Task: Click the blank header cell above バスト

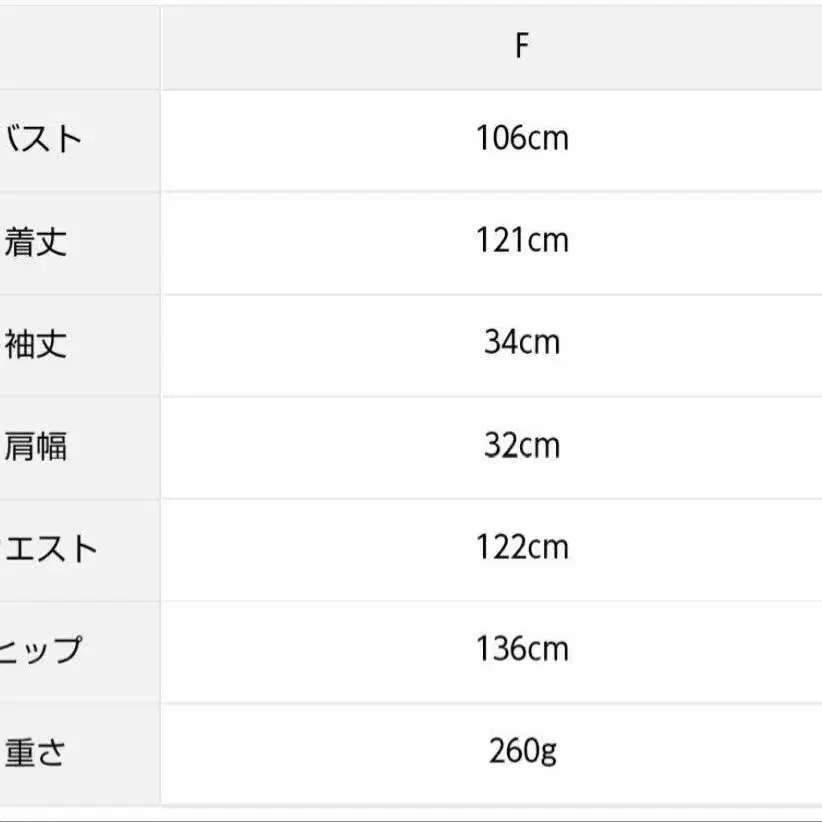Action: tap(78, 48)
